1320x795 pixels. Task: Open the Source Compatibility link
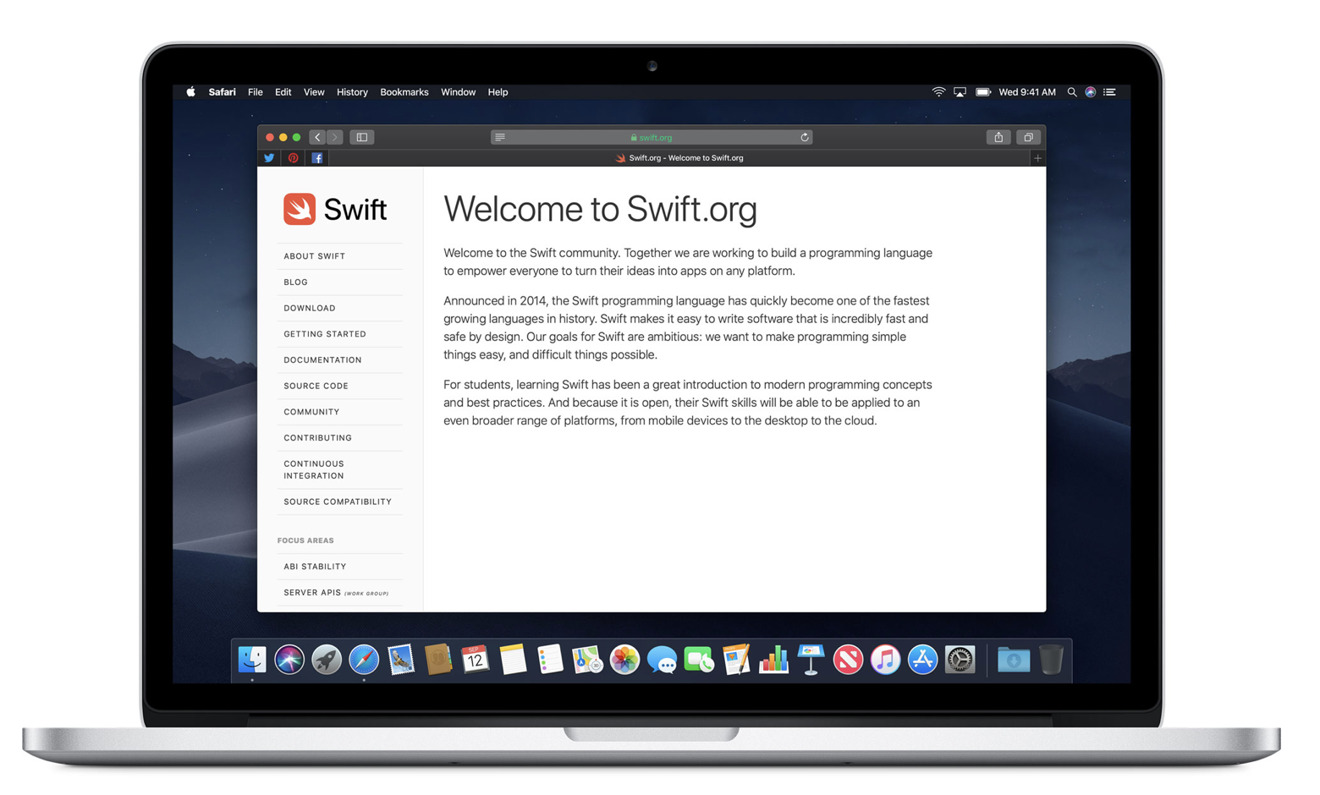point(337,502)
